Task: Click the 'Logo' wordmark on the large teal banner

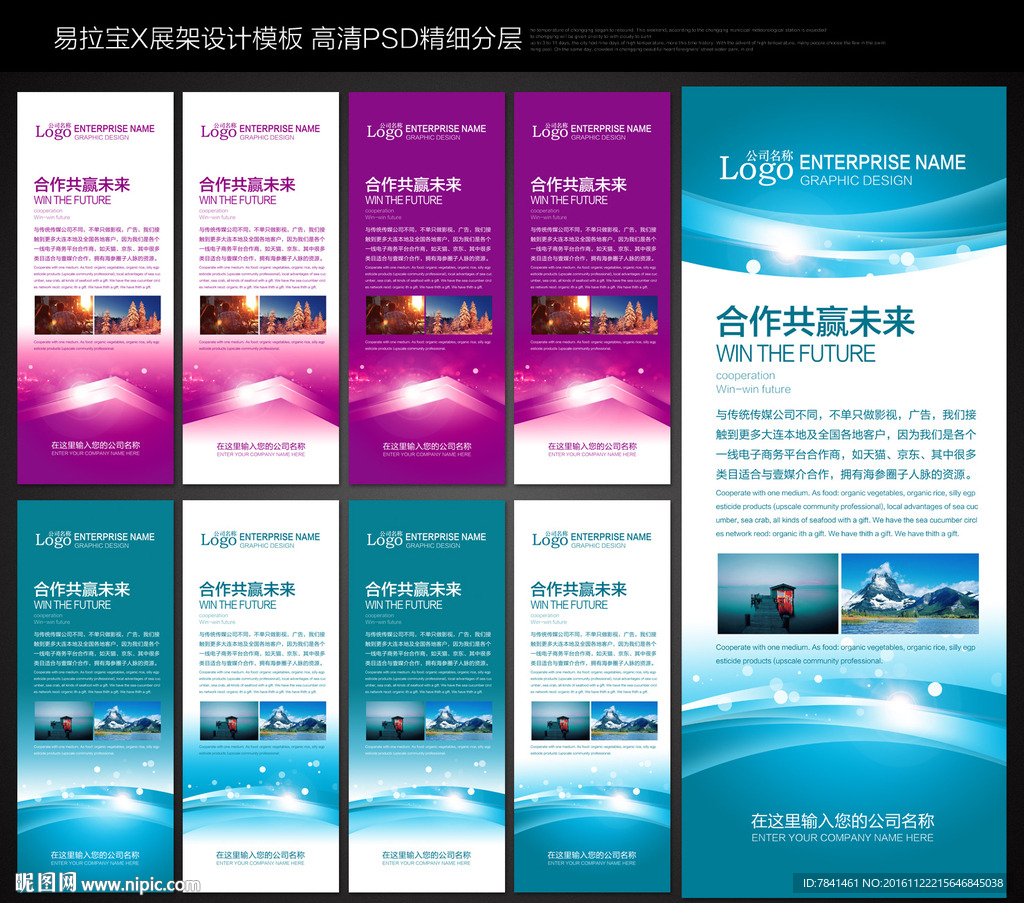Action: (756, 168)
